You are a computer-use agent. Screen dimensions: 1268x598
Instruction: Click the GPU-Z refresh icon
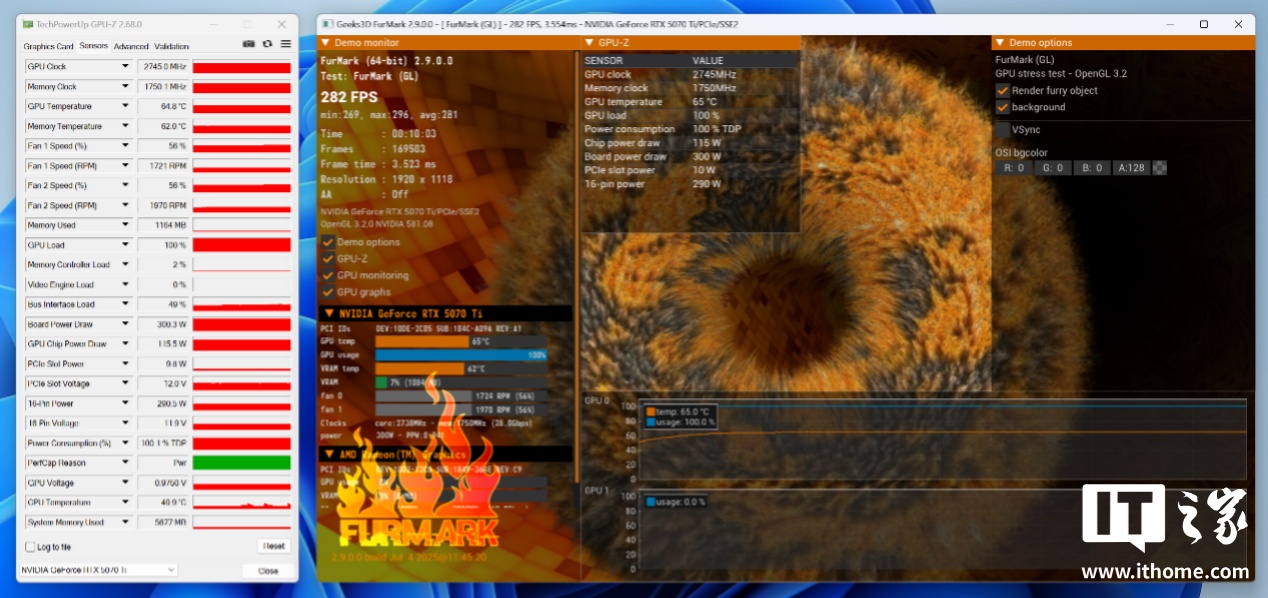267,44
